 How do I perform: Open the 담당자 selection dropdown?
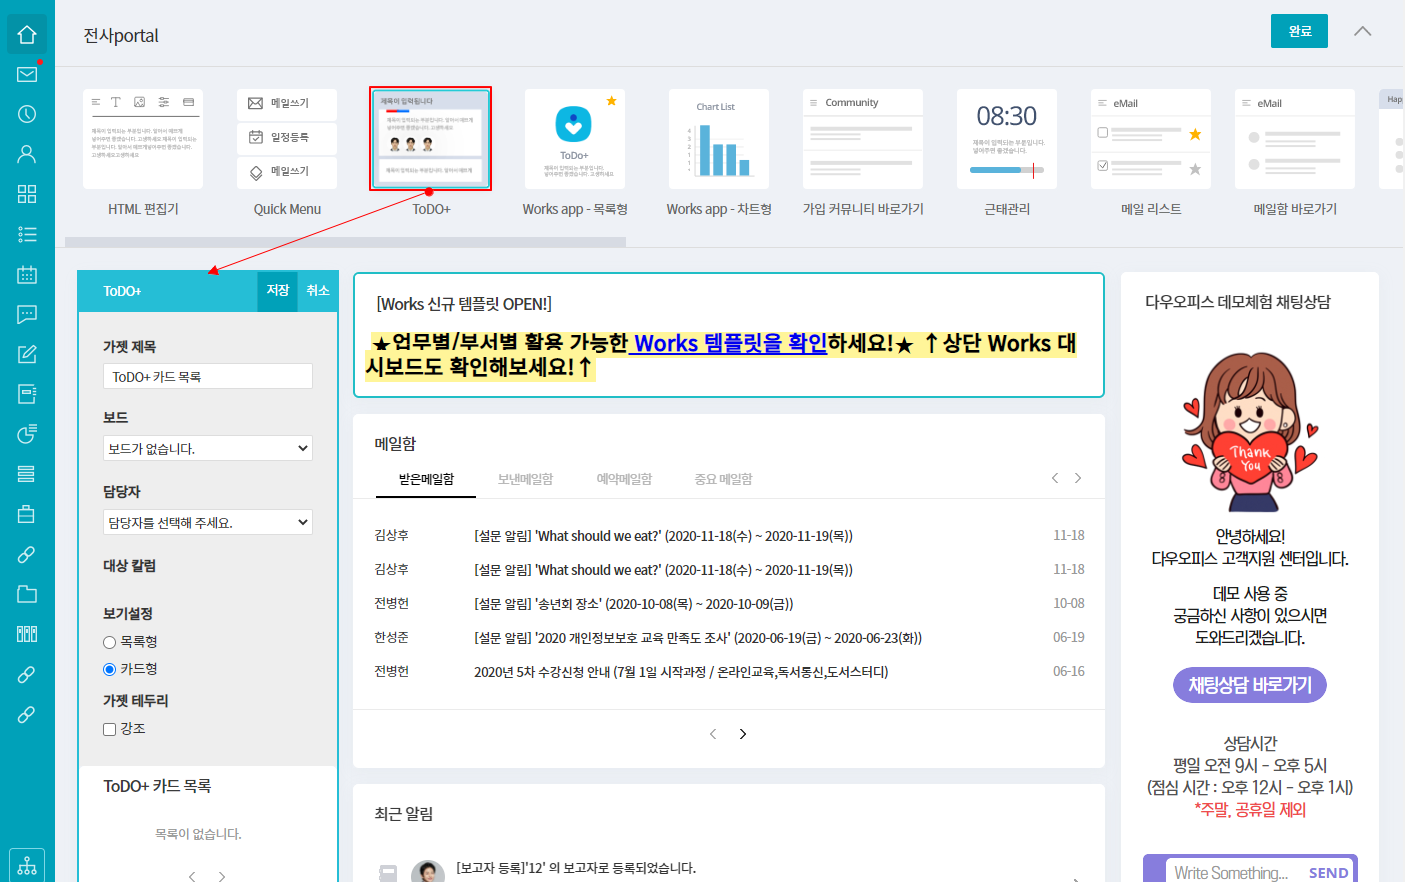click(x=208, y=522)
